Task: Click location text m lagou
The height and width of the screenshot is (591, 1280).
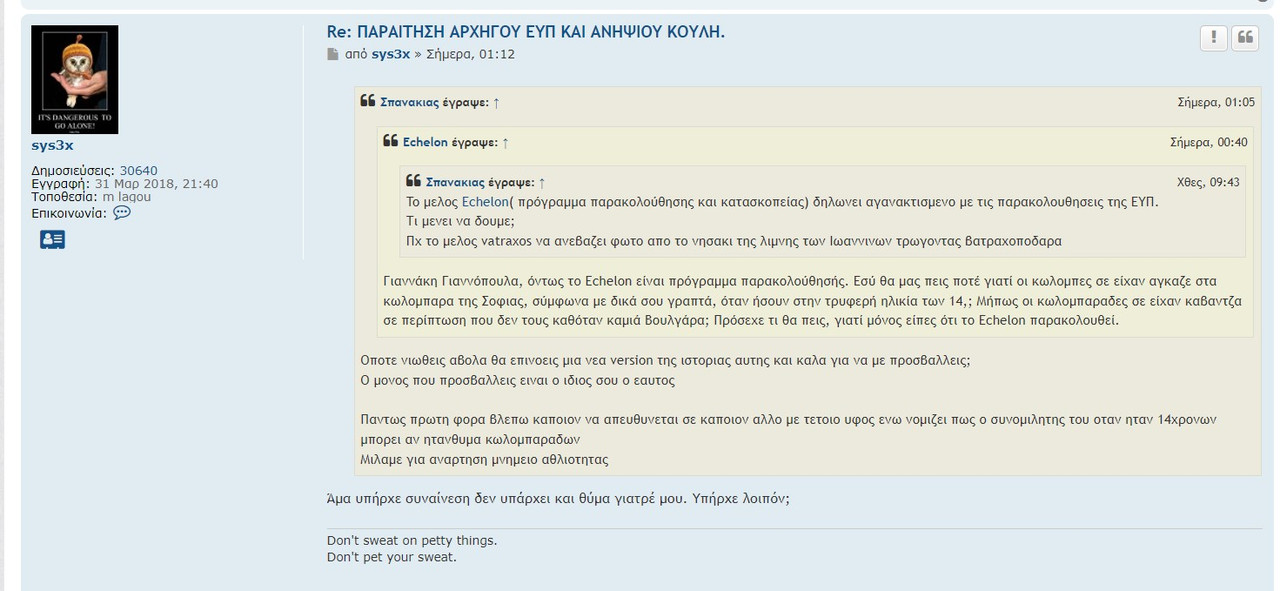Action: [127, 197]
